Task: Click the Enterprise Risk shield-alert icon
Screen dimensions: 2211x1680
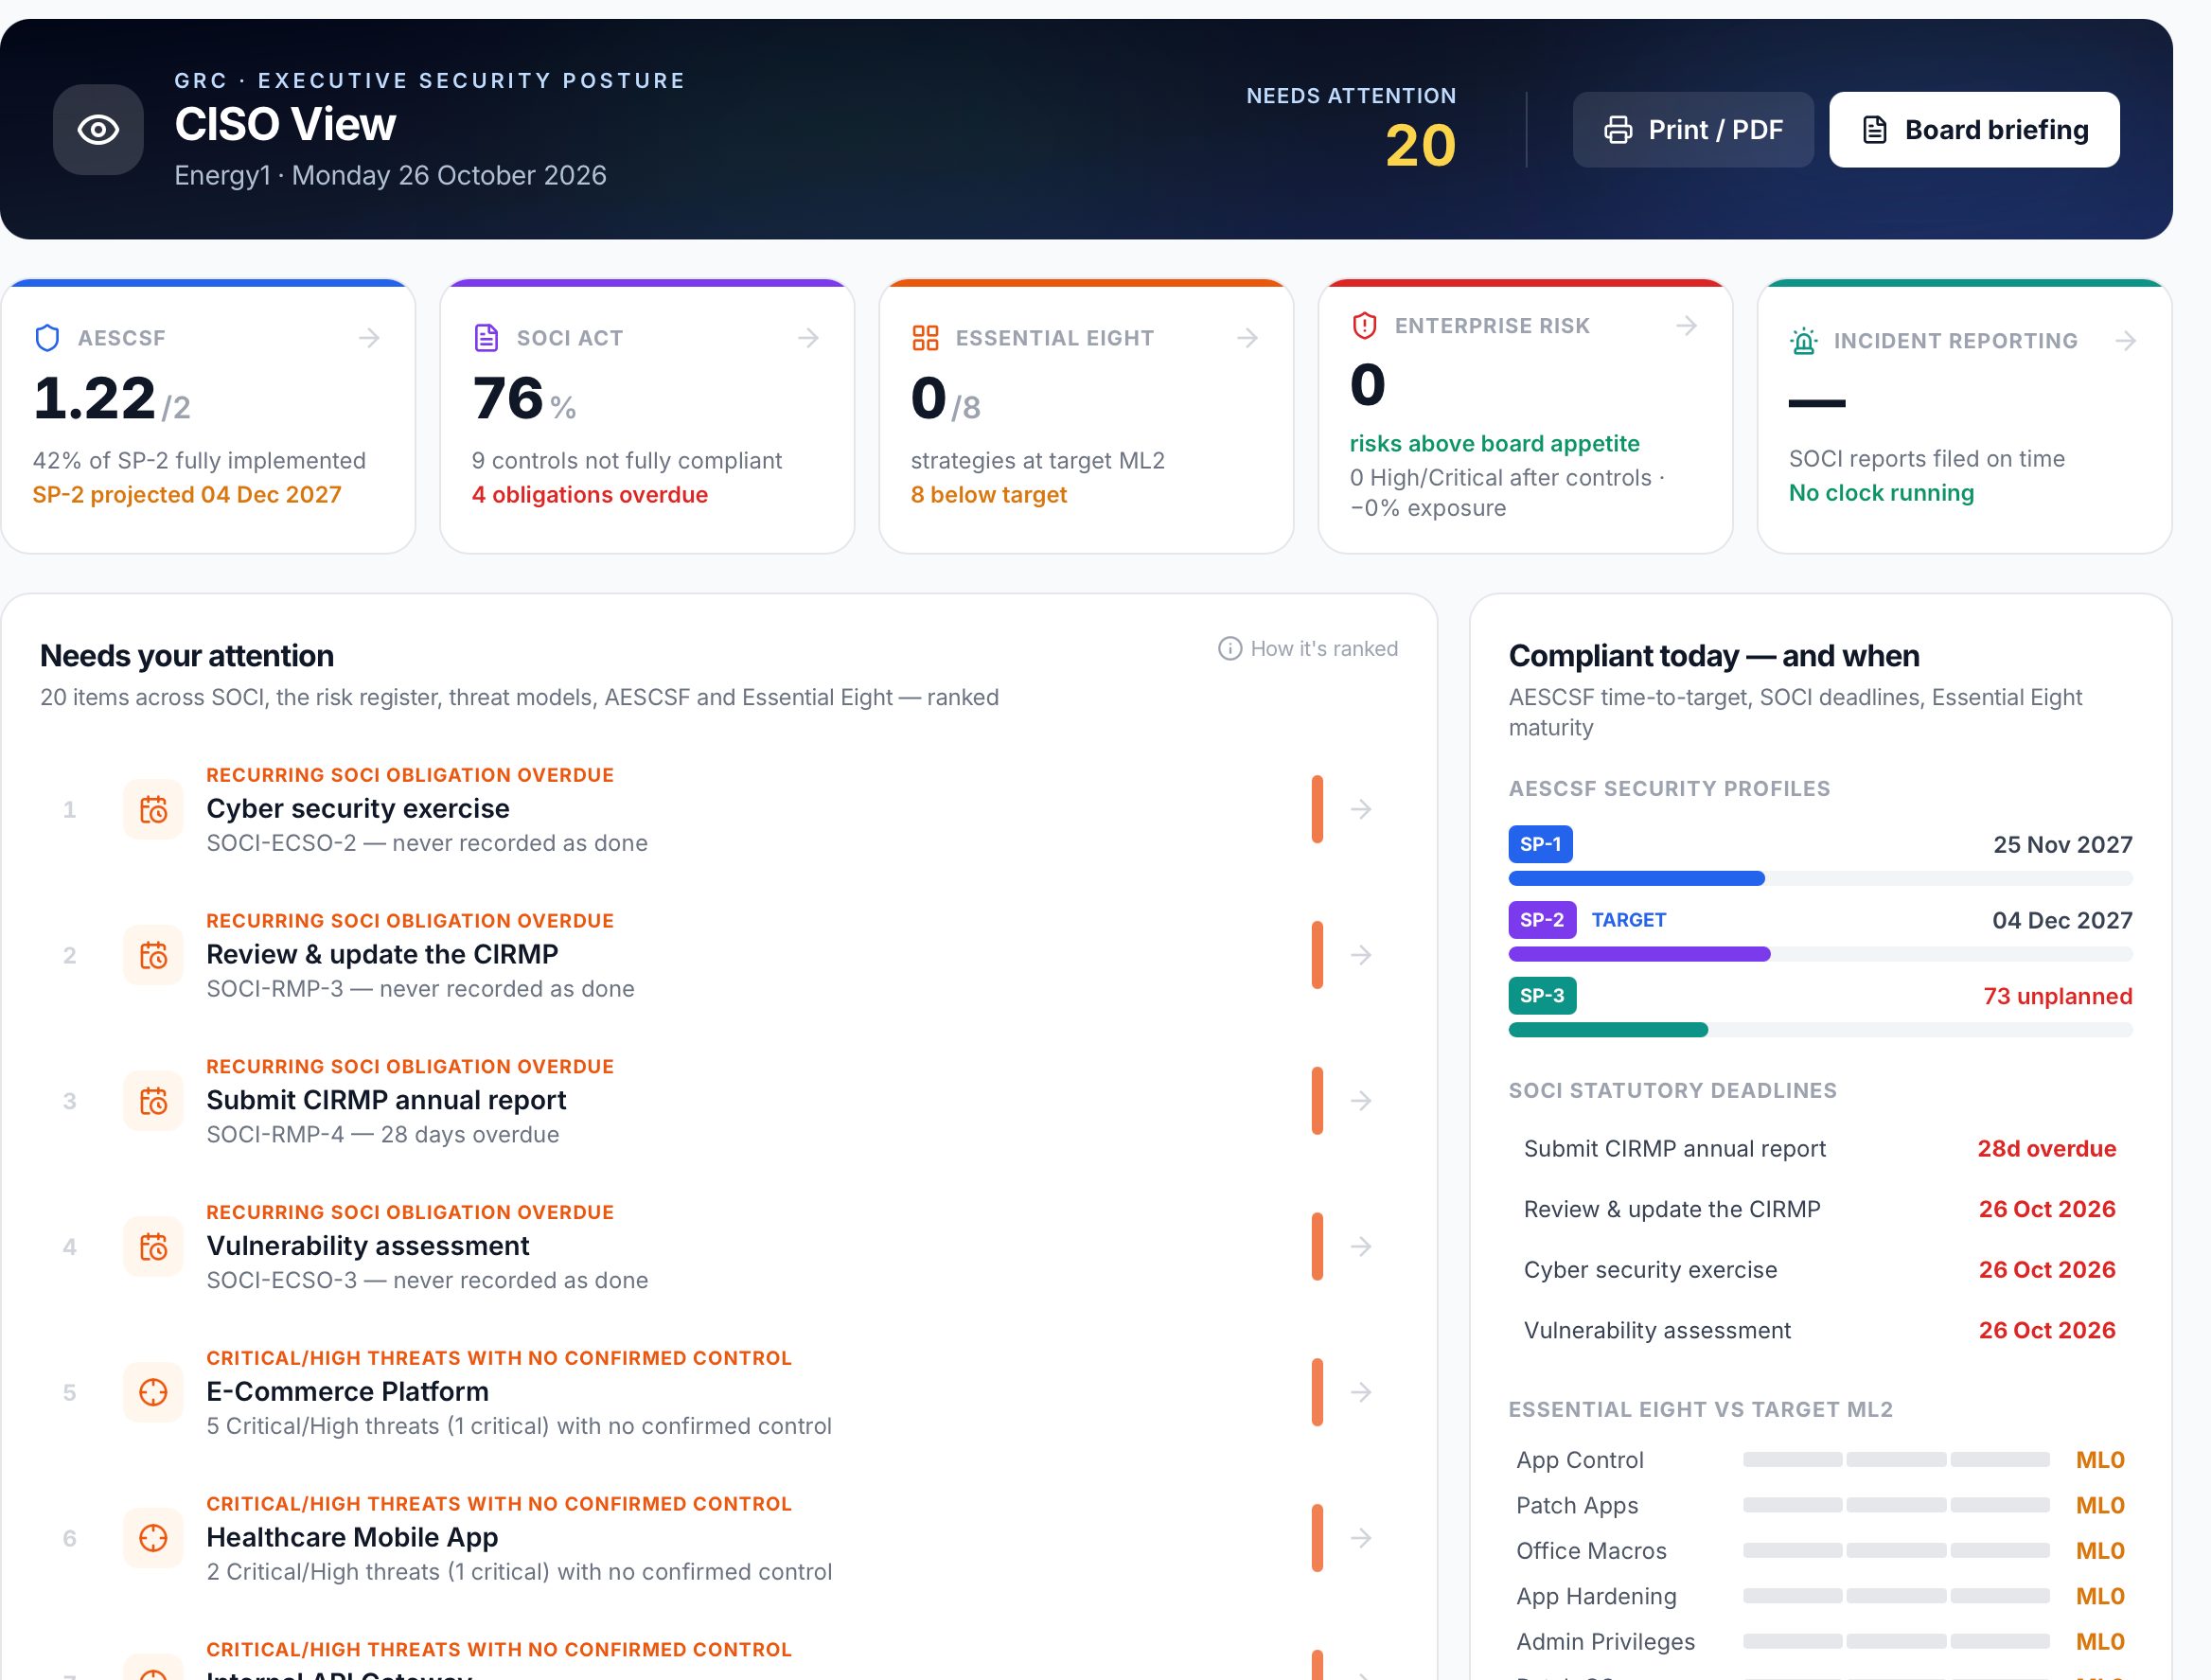Action: click(x=1364, y=326)
